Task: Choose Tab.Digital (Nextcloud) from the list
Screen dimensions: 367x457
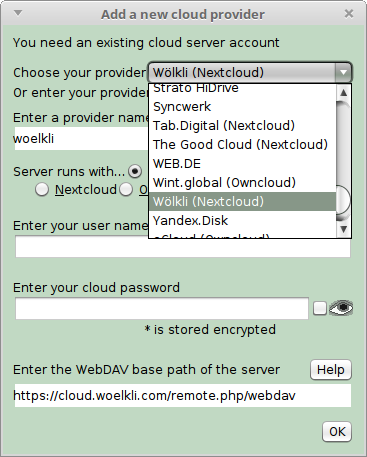Action: 242,126
